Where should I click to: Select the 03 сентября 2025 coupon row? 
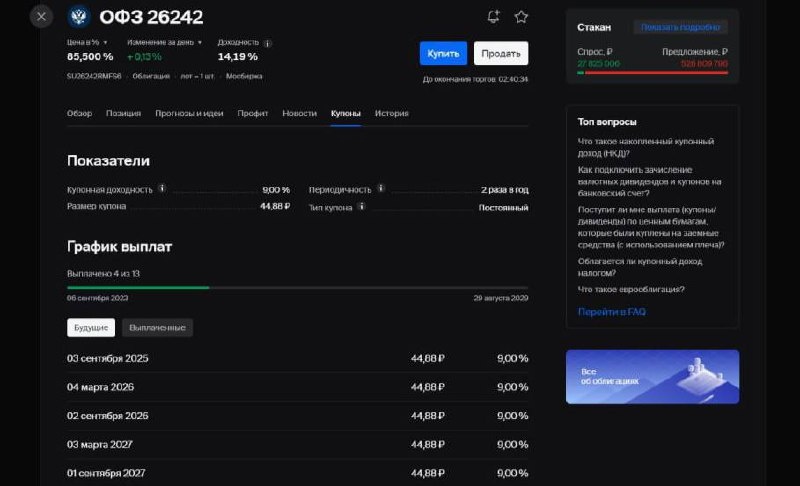click(x=297, y=359)
